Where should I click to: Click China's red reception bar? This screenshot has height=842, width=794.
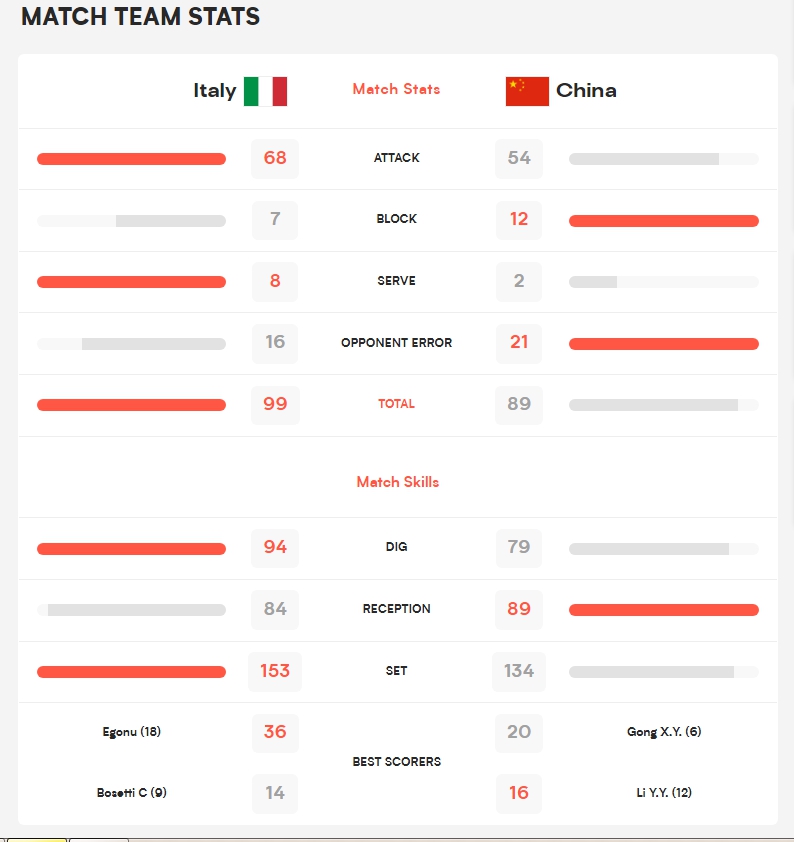(x=664, y=610)
